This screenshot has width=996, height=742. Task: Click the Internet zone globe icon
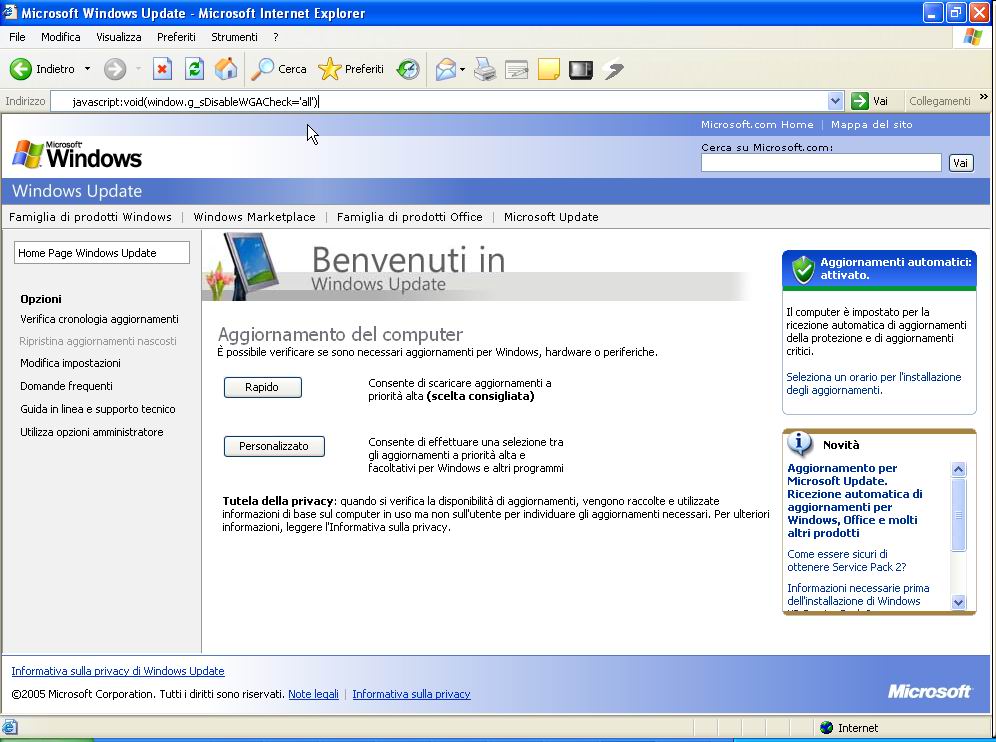tap(826, 727)
